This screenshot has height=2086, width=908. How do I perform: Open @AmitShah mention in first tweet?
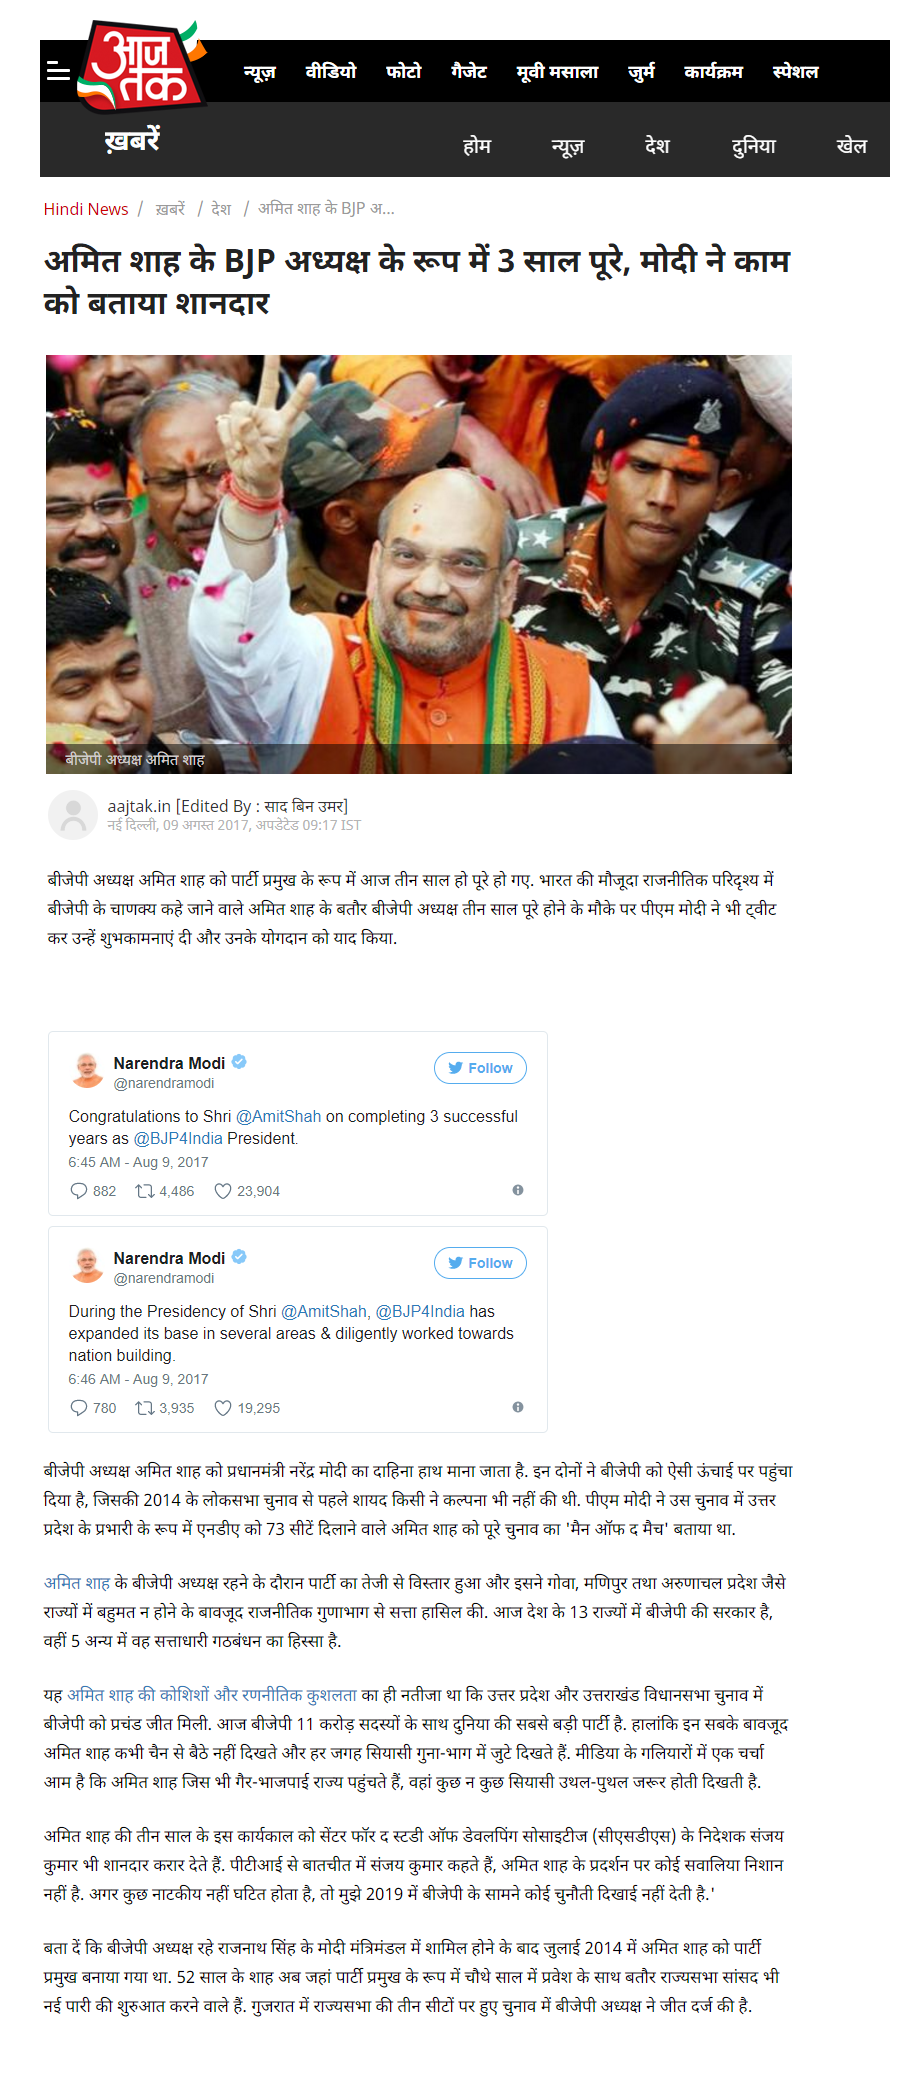[278, 1116]
